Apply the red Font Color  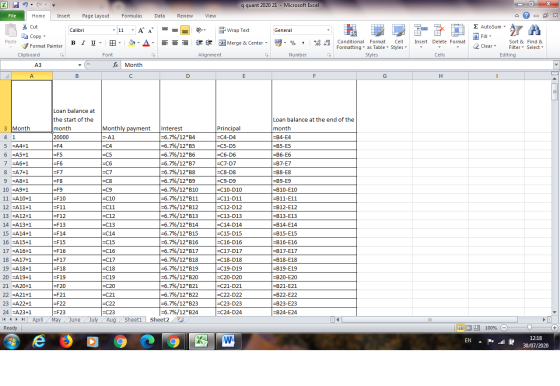[146, 43]
